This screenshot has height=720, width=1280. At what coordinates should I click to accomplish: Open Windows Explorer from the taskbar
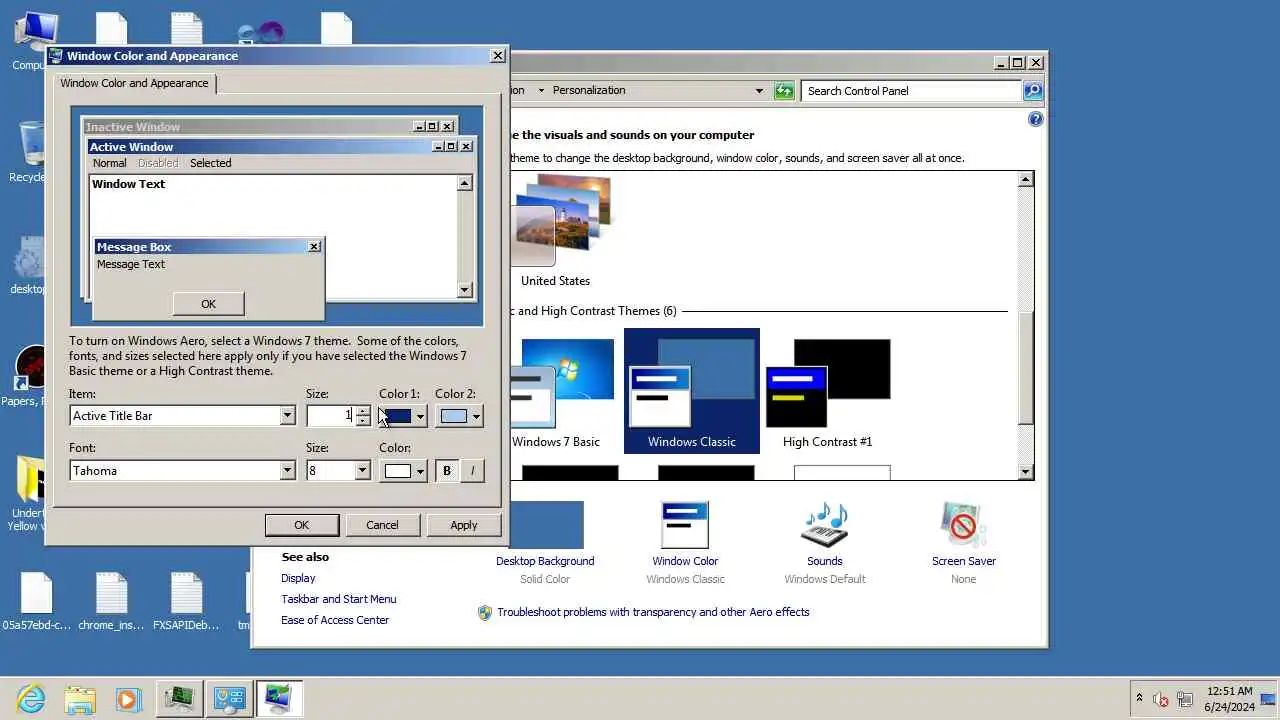[80, 698]
